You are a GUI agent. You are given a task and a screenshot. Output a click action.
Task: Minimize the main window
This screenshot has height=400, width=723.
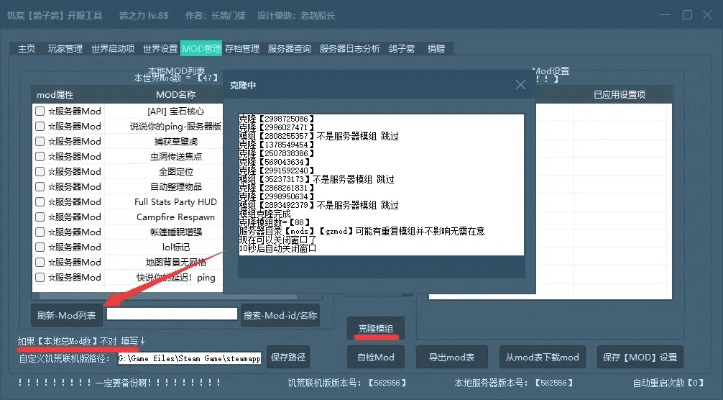[665, 15]
